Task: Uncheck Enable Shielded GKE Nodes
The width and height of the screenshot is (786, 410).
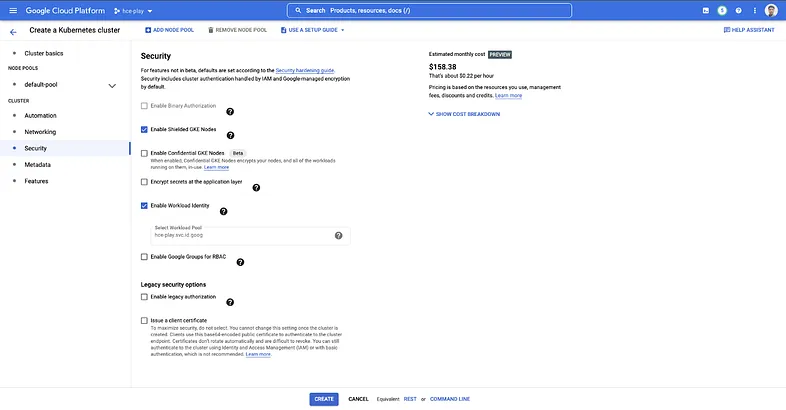Action: [x=144, y=129]
